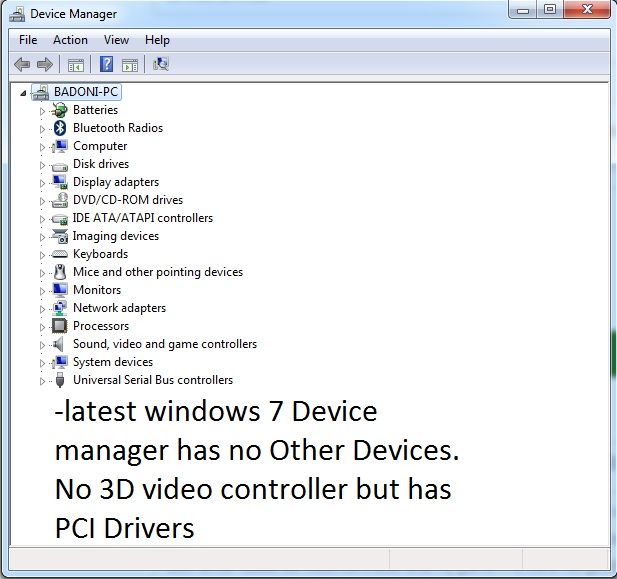This screenshot has width=617, height=579.
Task: Click the System devices icon
Action: point(59,362)
